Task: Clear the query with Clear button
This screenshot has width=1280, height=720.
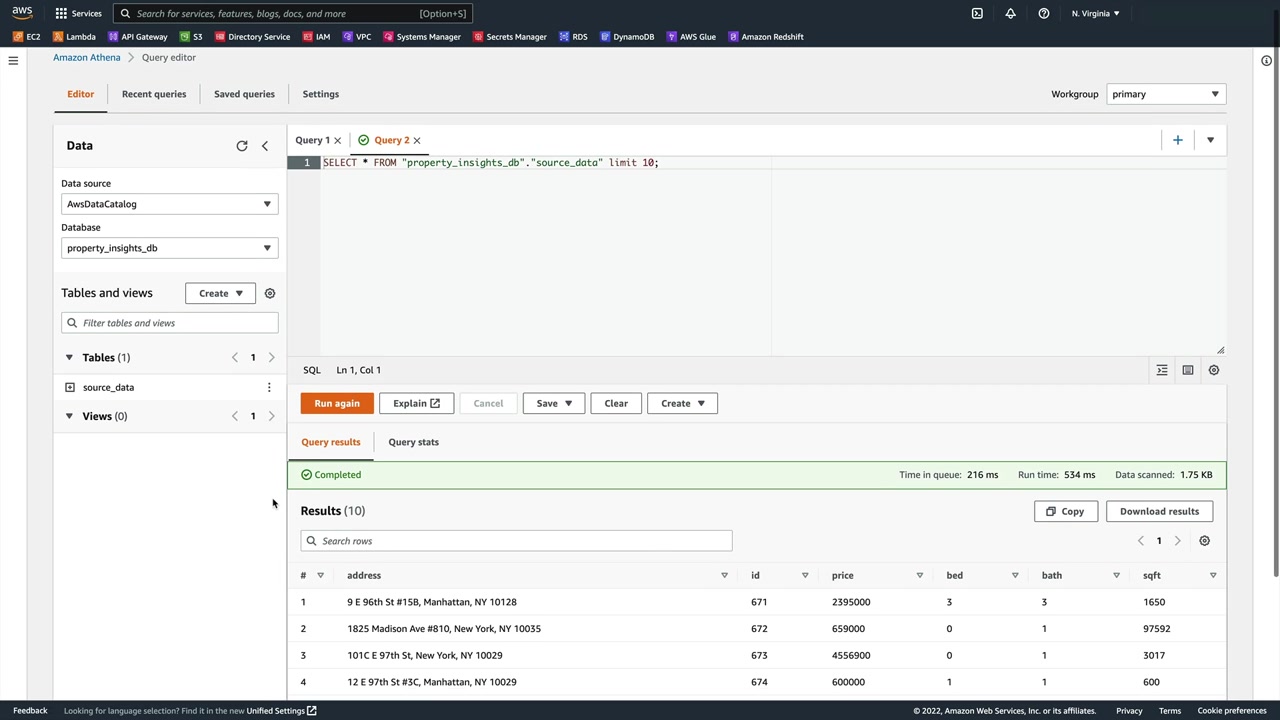Action: coord(616,403)
